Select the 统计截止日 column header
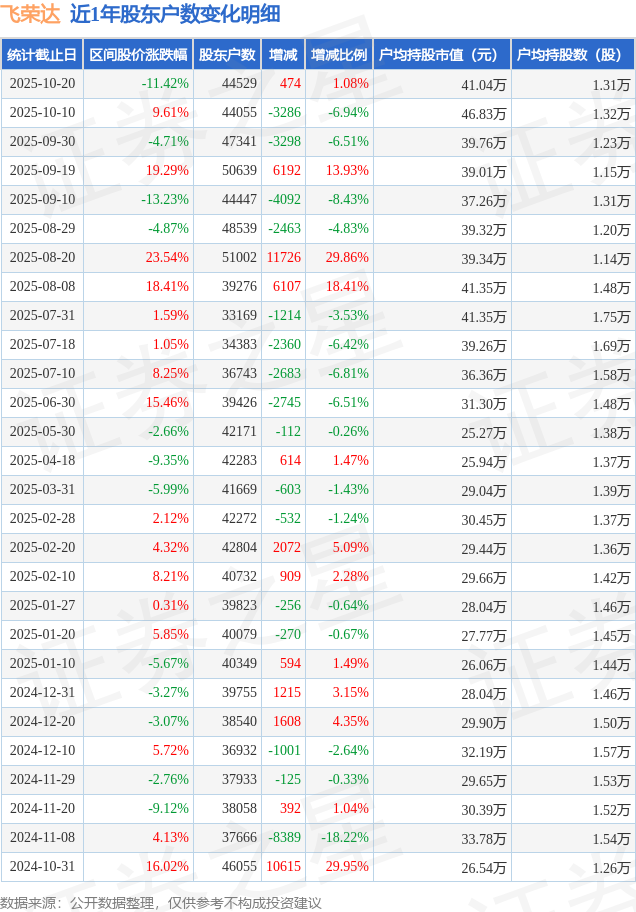This screenshot has width=636, height=912. (x=41, y=55)
